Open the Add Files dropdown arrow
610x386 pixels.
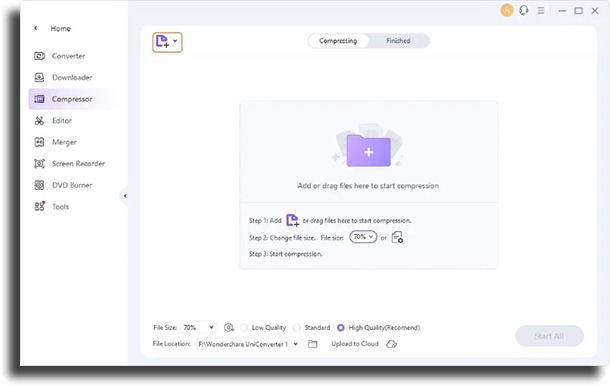coord(175,41)
